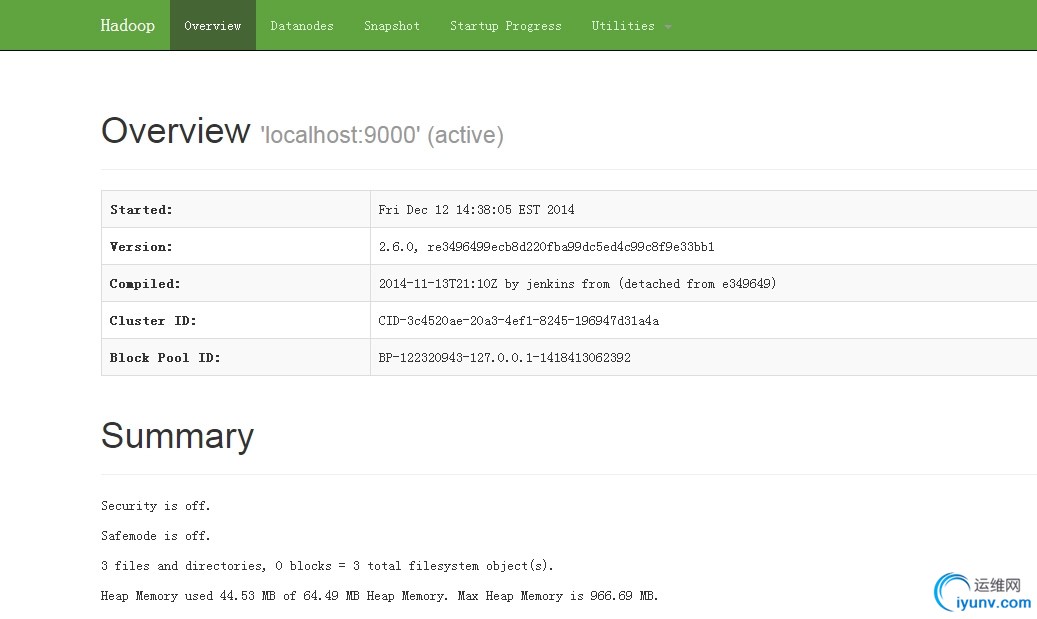This screenshot has width=1037, height=619.
Task: Go to the Snapshot tab
Action: pos(392,25)
